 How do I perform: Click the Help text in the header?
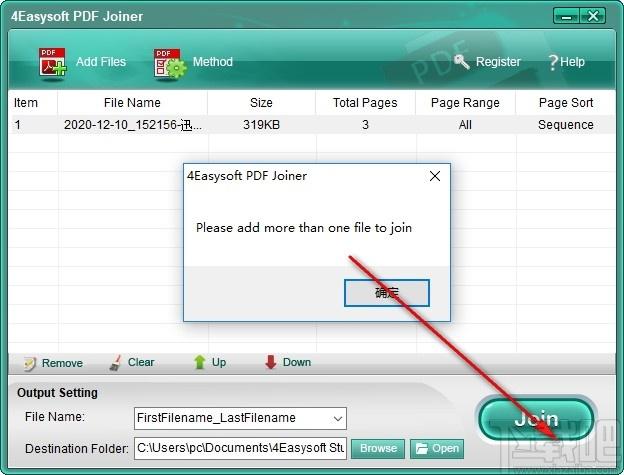click(x=573, y=62)
